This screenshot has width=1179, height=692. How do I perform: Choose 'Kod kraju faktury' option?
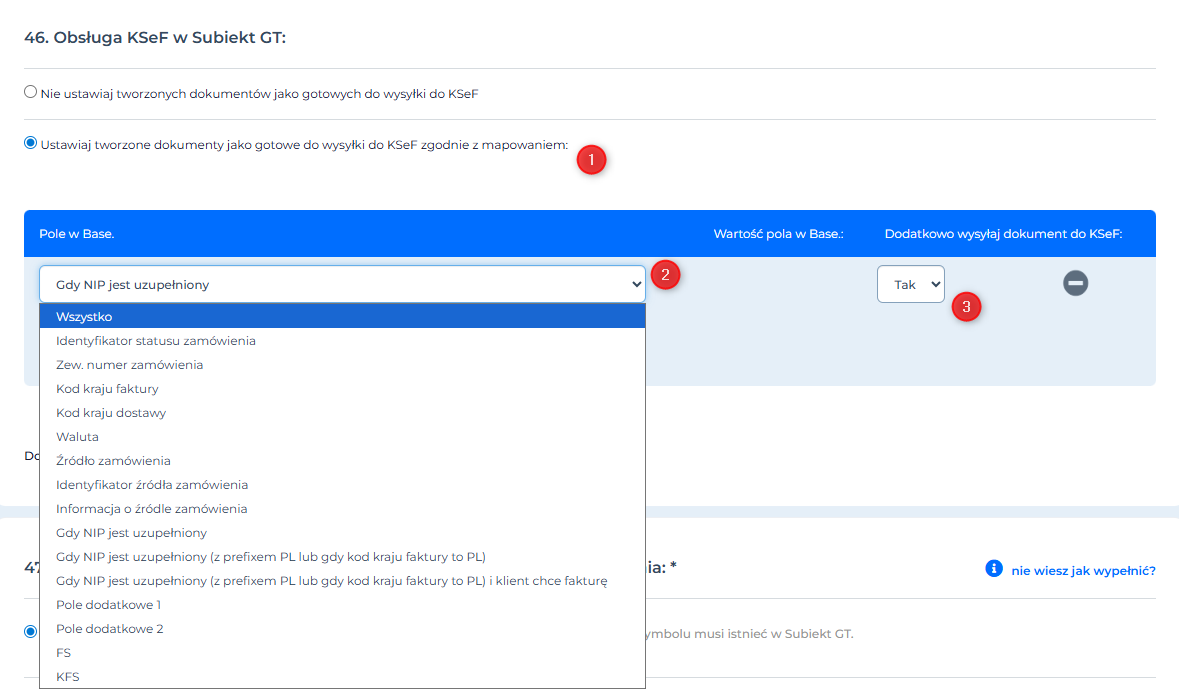pyautogui.click(x=342, y=389)
